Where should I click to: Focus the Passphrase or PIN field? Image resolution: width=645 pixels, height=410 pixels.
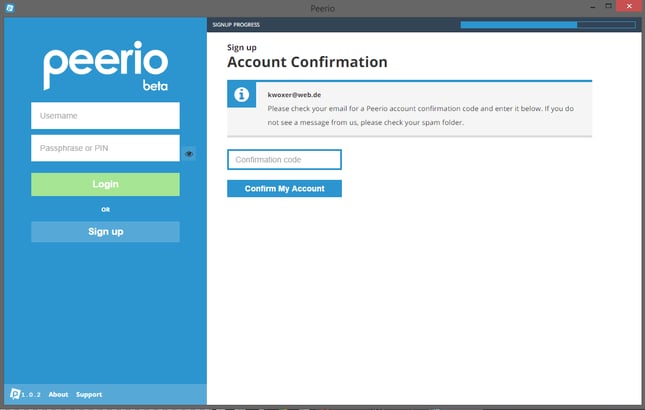pos(105,148)
